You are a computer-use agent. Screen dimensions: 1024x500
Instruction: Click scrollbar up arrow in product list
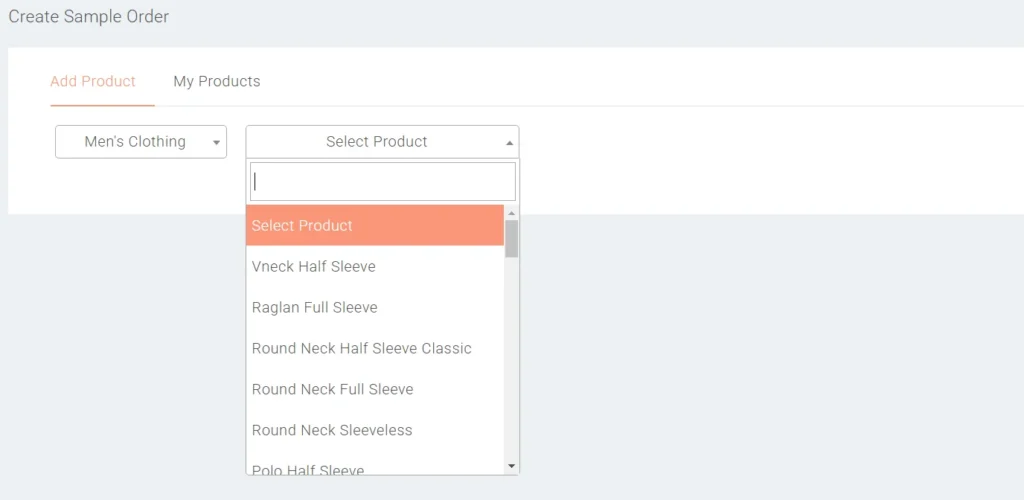point(512,213)
